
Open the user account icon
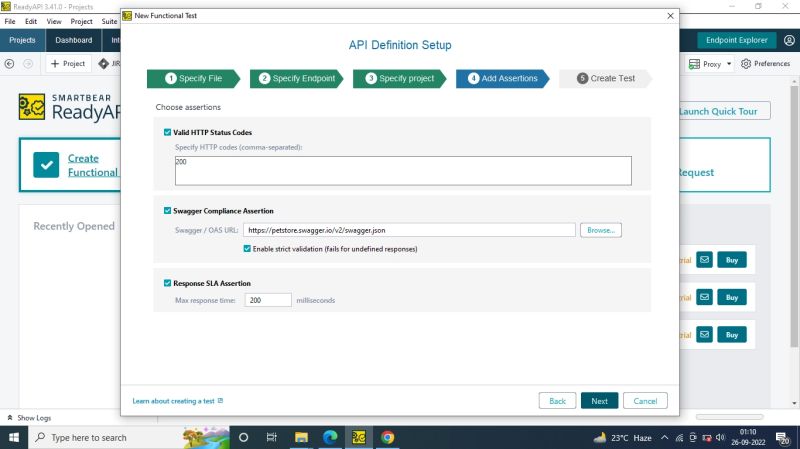click(789, 40)
